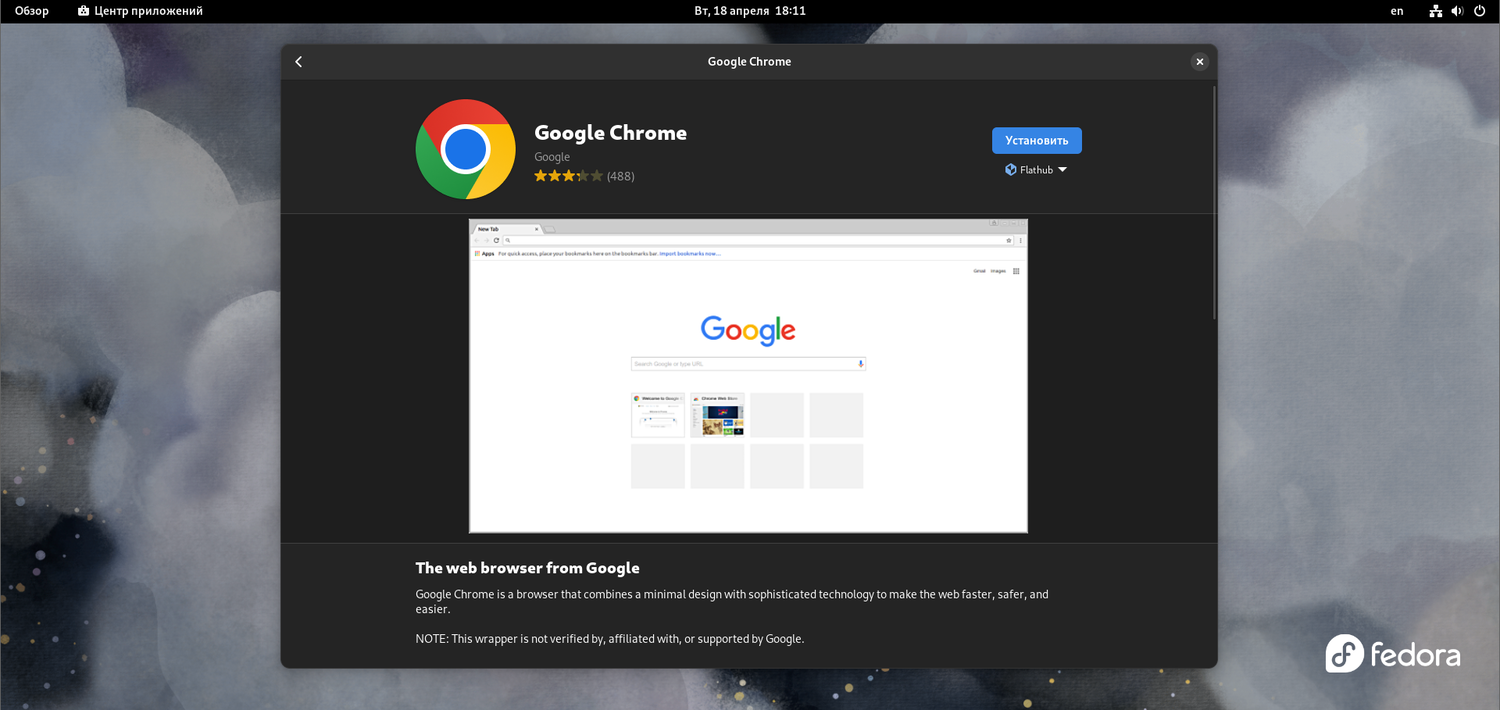Open the Flathub source dropdown
The height and width of the screenshot is (710, 1500).
1036,170
